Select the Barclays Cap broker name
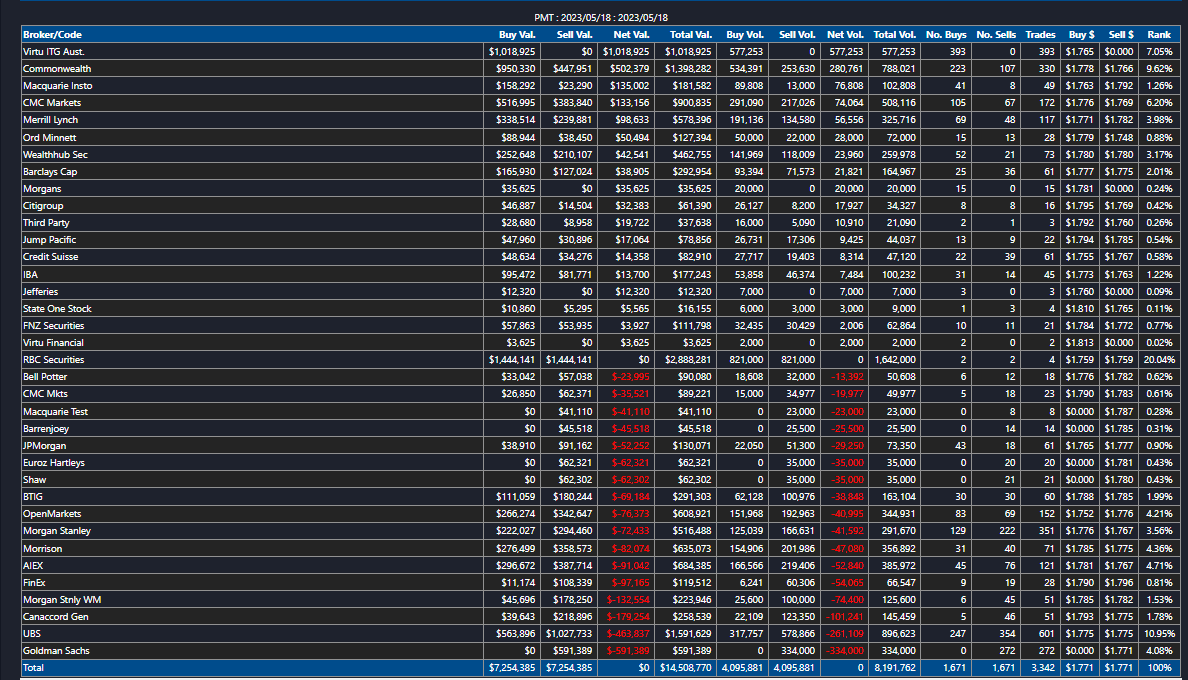The height and width of the screenshot is (680, 1188). (50, 172)
